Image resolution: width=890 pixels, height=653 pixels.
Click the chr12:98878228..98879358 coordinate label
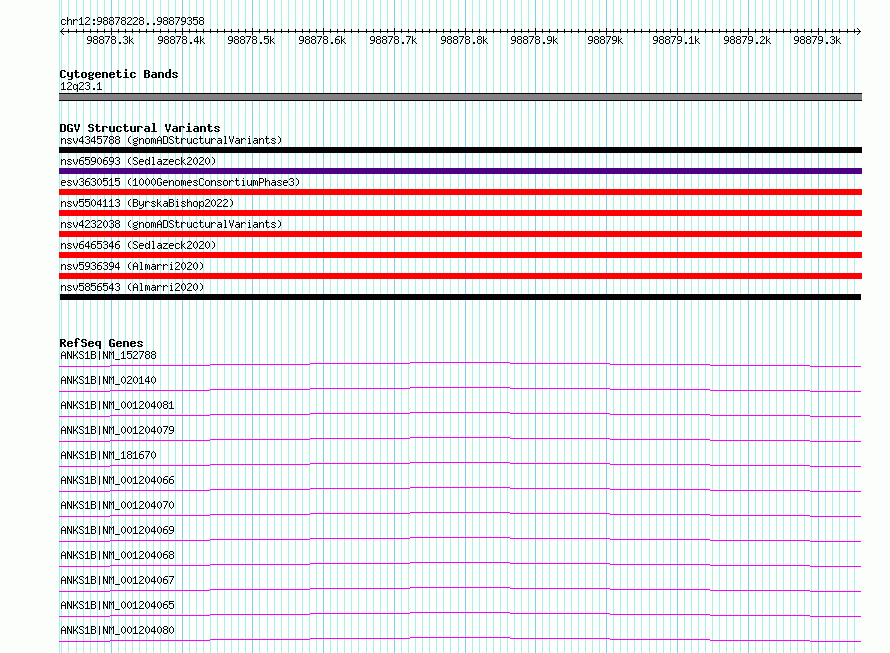(x=132, y=21)
